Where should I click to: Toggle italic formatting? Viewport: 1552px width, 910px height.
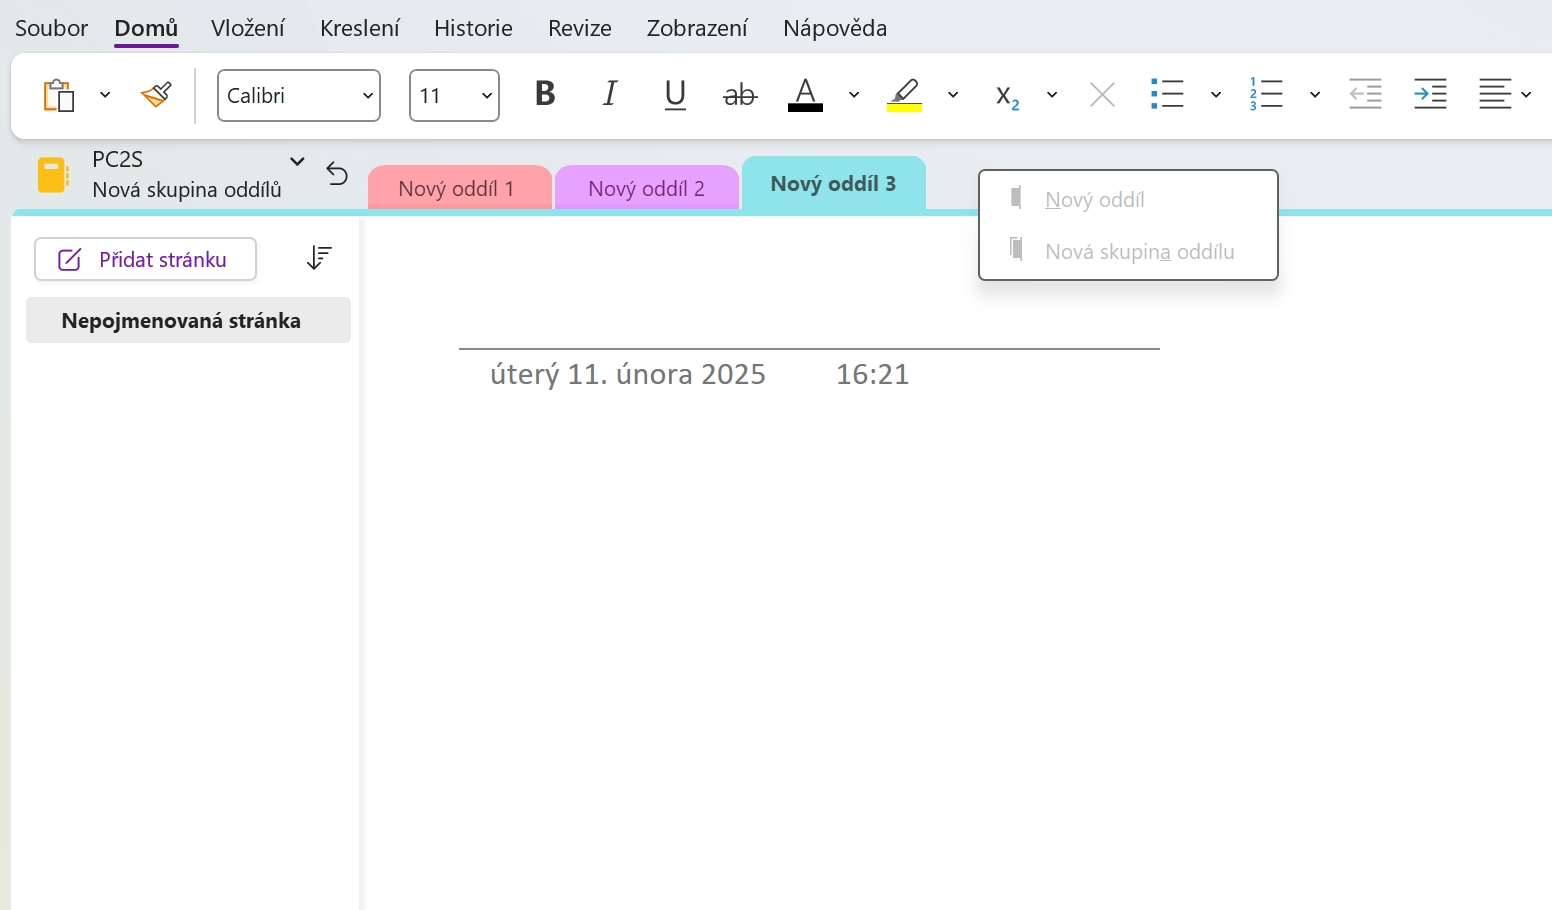click(610, 94)
